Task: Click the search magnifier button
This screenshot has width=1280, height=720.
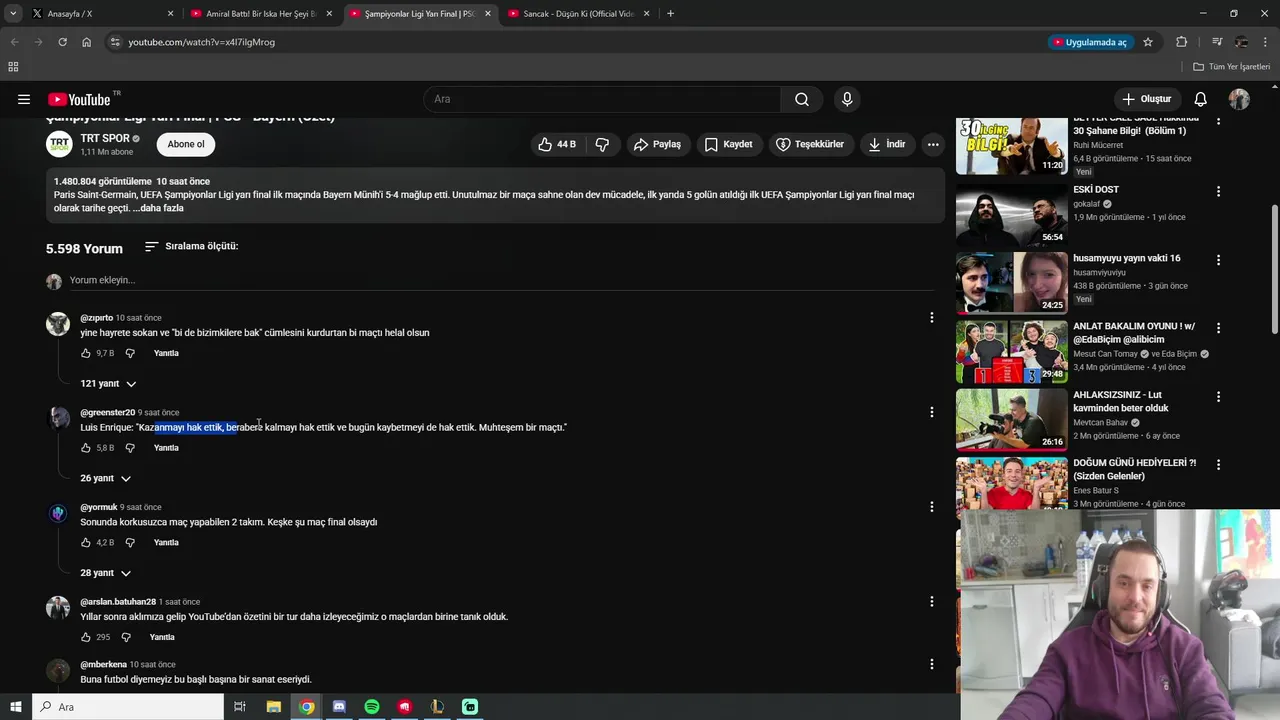Action: 802,99
